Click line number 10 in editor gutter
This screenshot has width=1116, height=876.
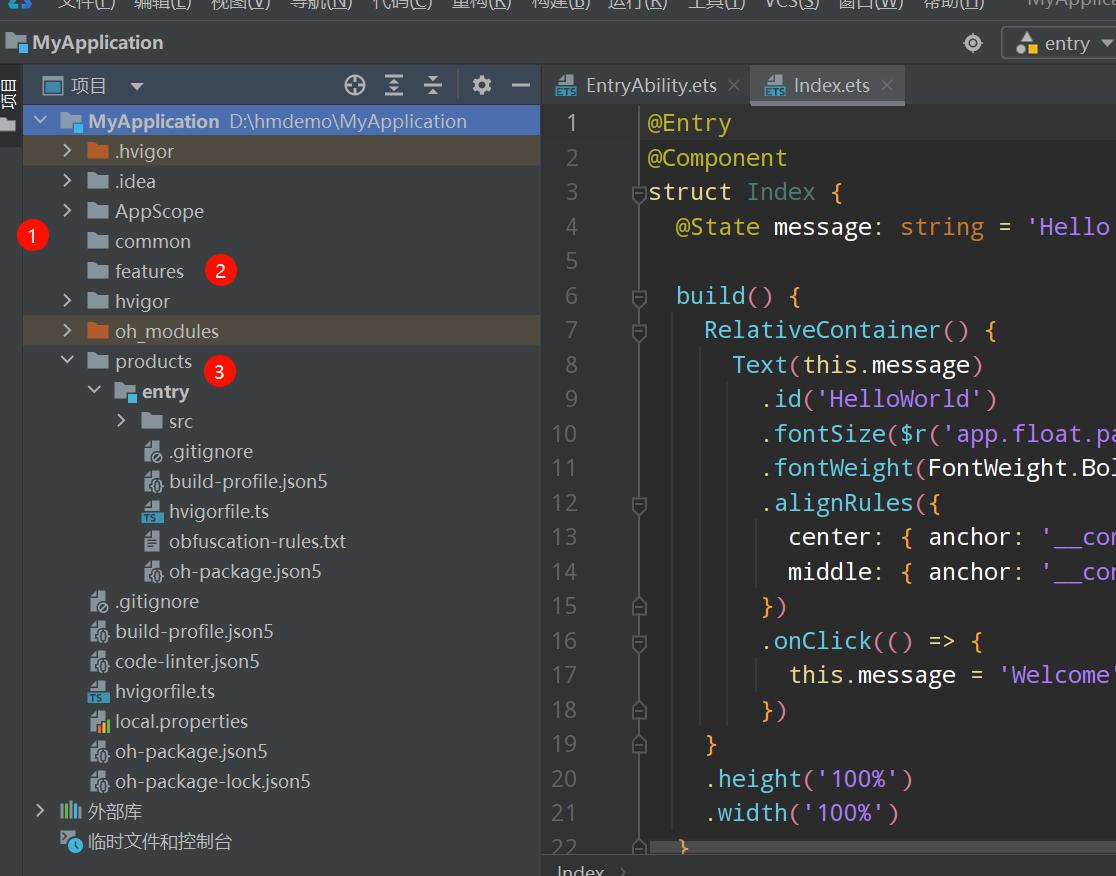click(564, 433)
